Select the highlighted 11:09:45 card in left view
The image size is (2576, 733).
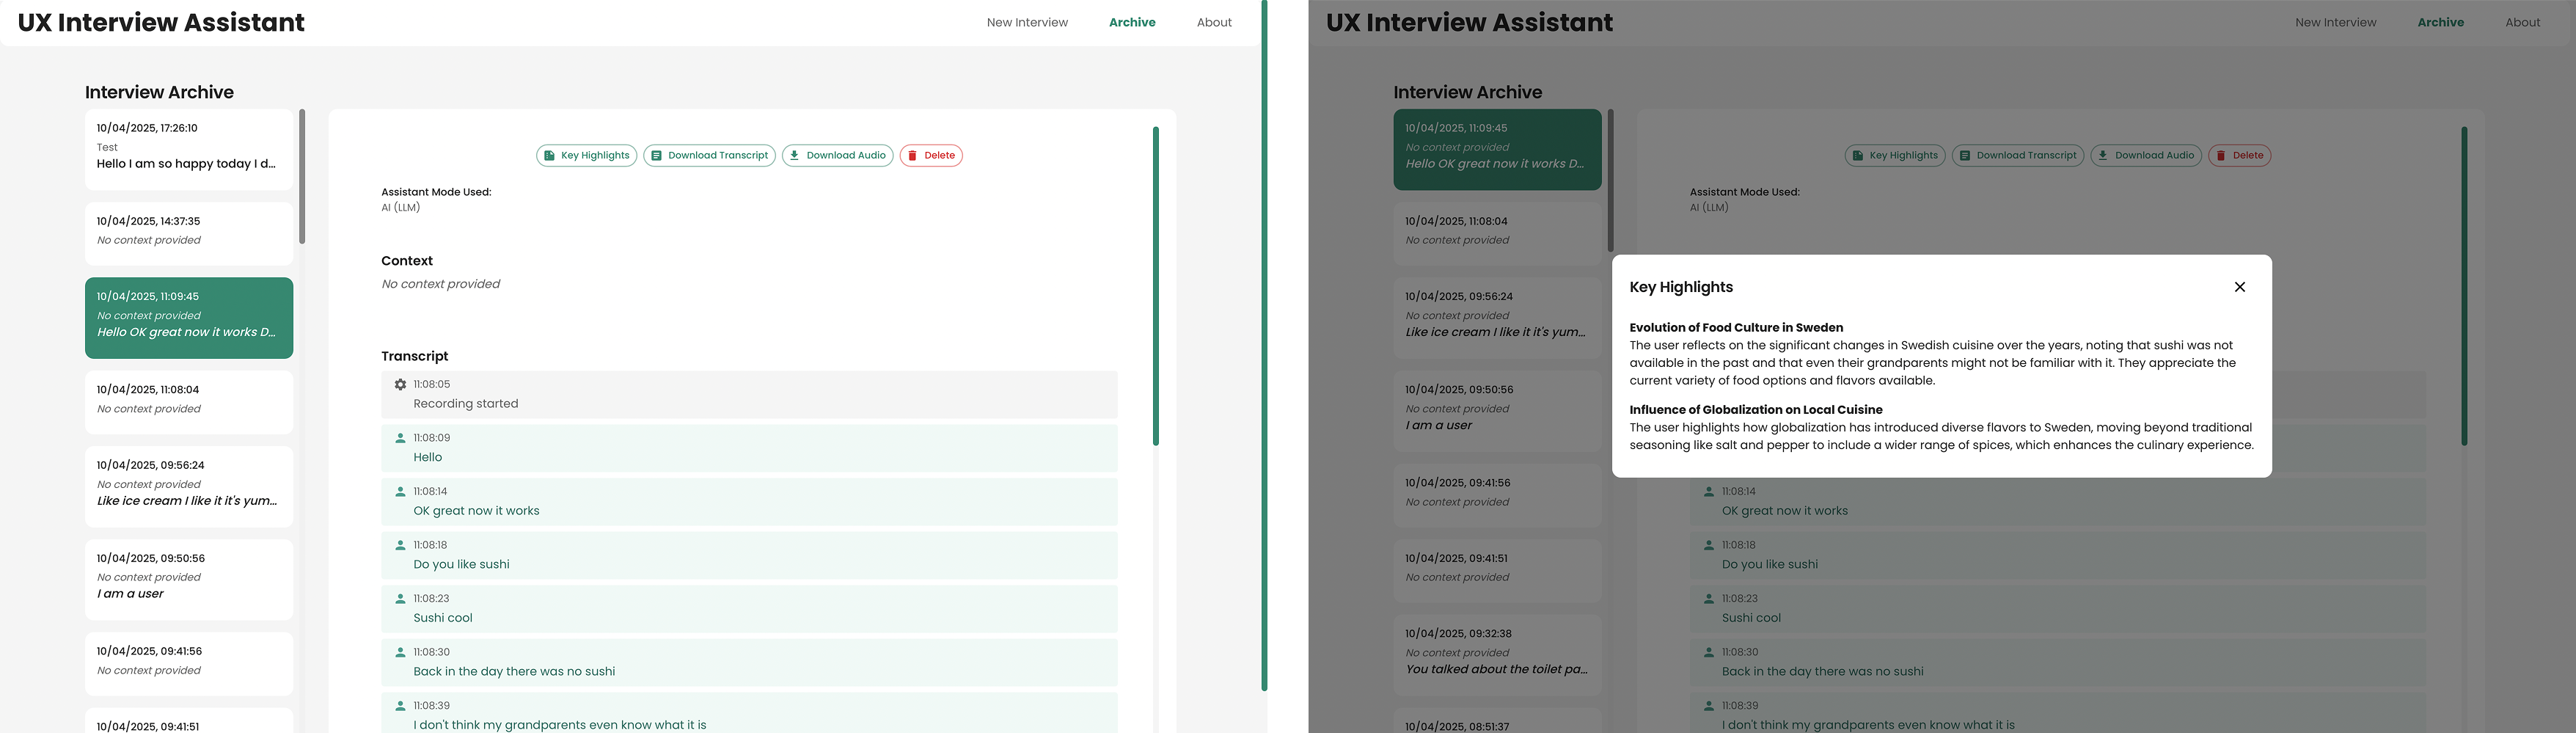(189, 318)
